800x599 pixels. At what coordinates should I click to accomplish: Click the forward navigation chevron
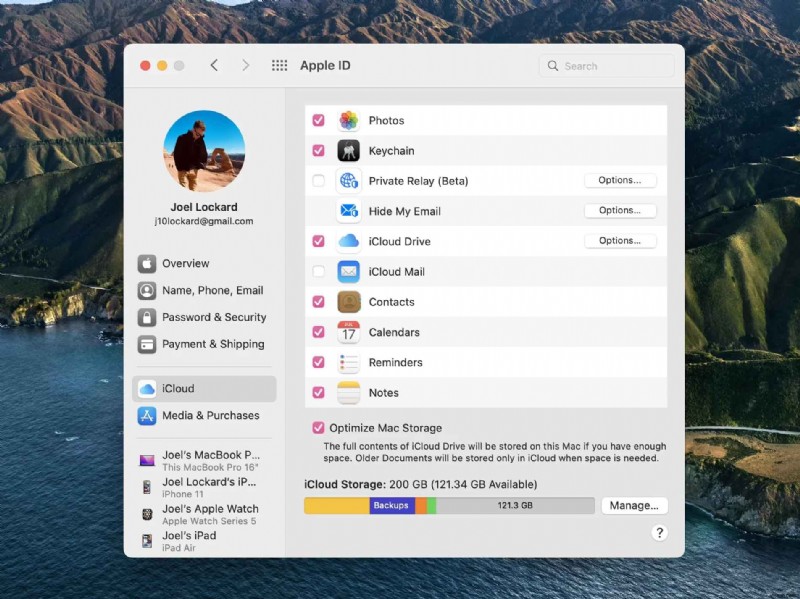pos(246,65)
